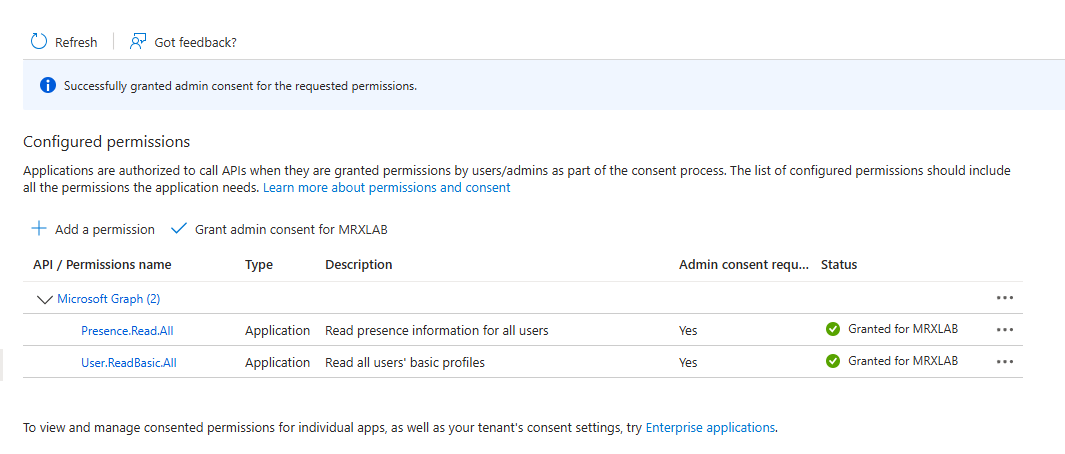The width and height of the screenshot is (1065, 454).
Task: Click the checkmark icon beside Grant admin consent
Action: (179, 229)
